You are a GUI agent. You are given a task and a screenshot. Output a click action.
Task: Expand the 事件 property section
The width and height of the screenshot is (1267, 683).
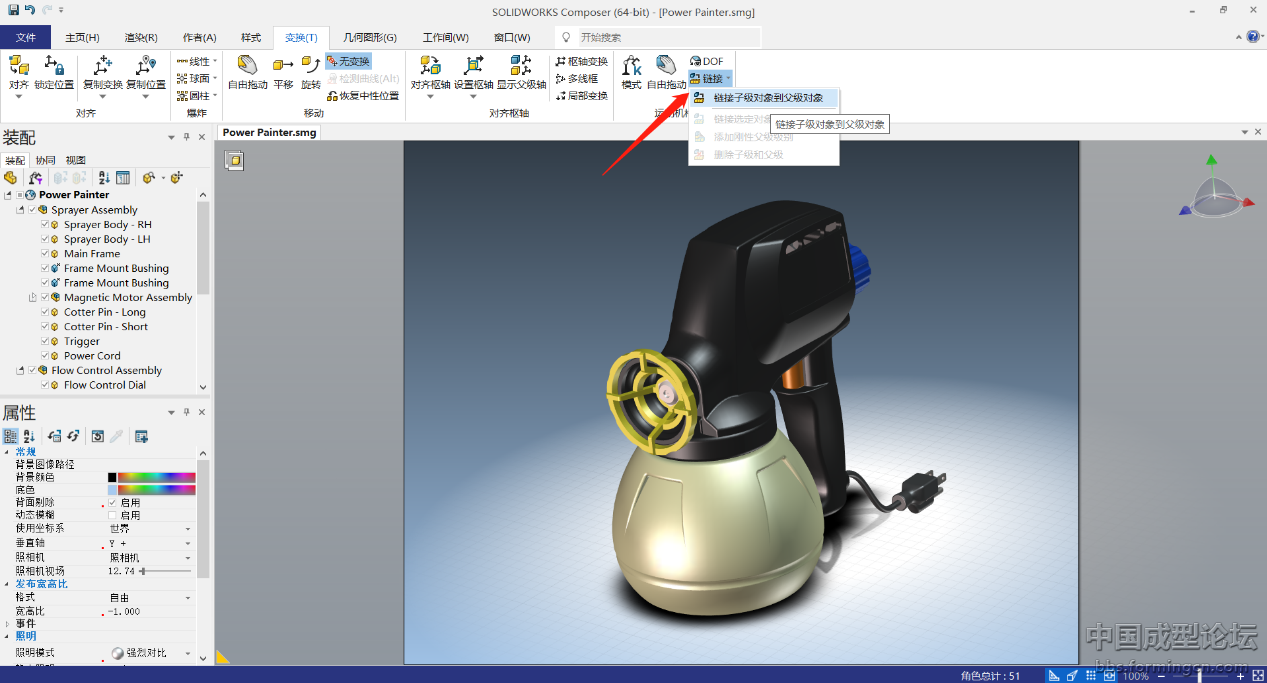click(x=8, y=623)
